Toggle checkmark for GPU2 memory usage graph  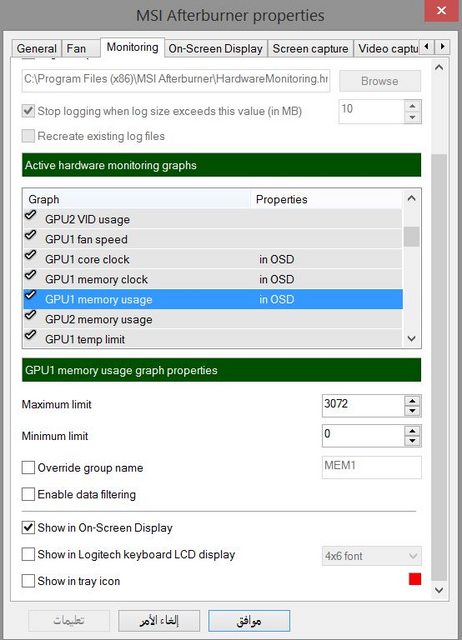click(31, 315)
